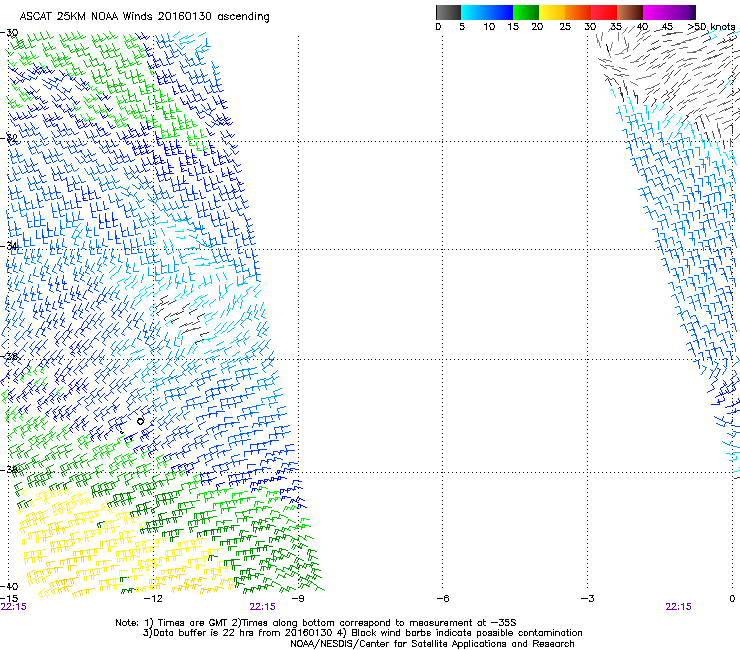Click the "-34" latitude label
740x650 pixels.
(x=9, y=246)
